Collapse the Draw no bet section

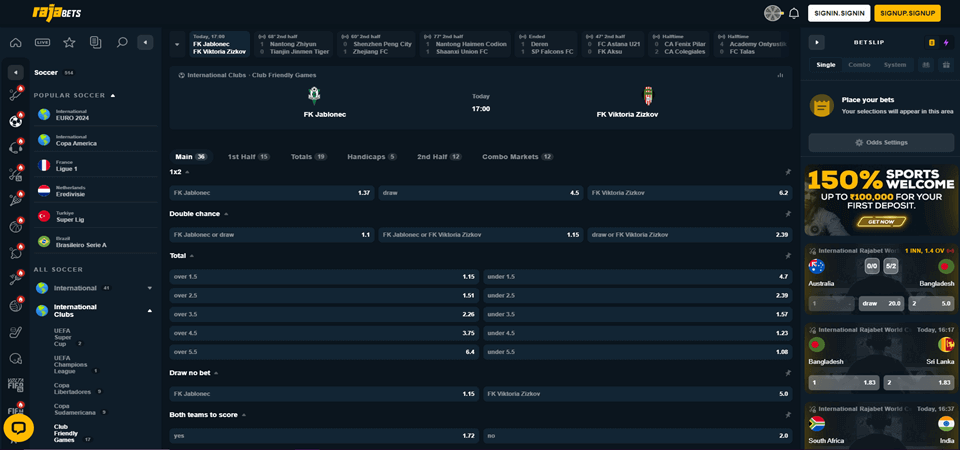tap(216, 373)
